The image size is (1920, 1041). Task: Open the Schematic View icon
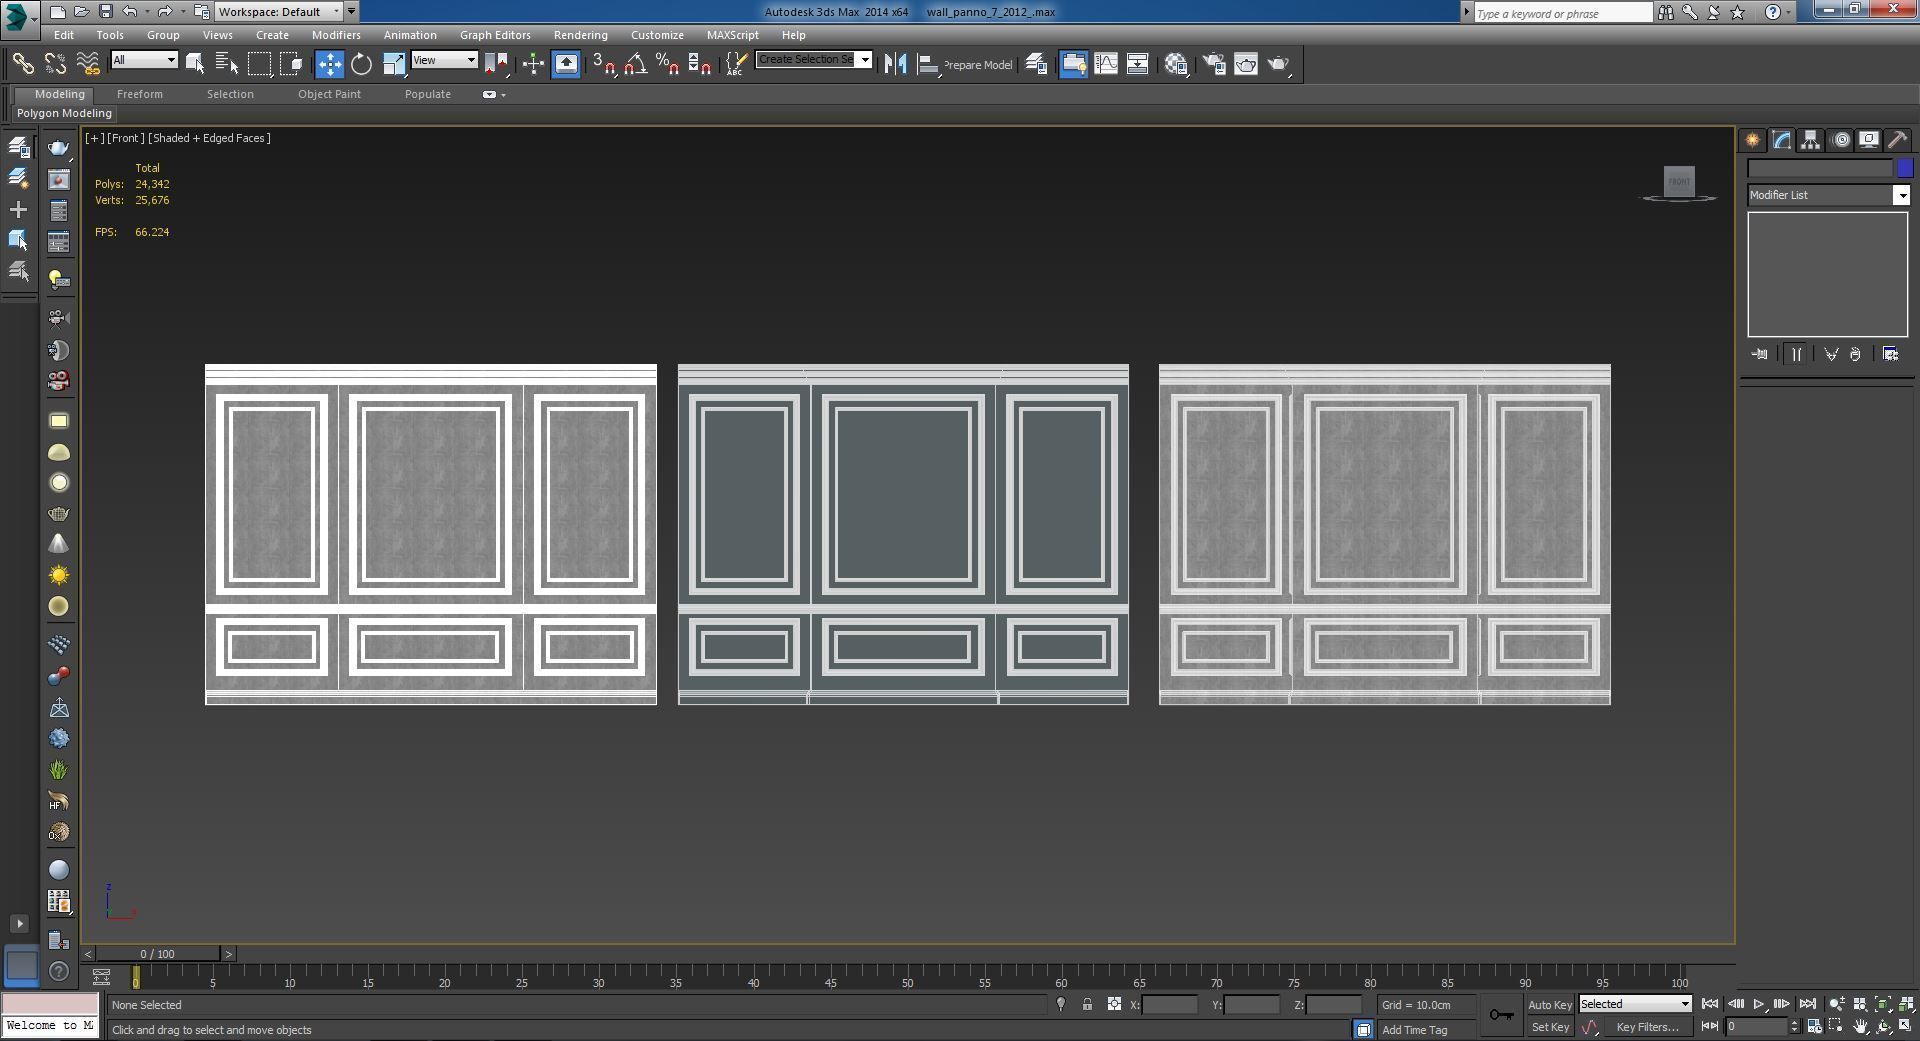click(x=1138, y=64)
